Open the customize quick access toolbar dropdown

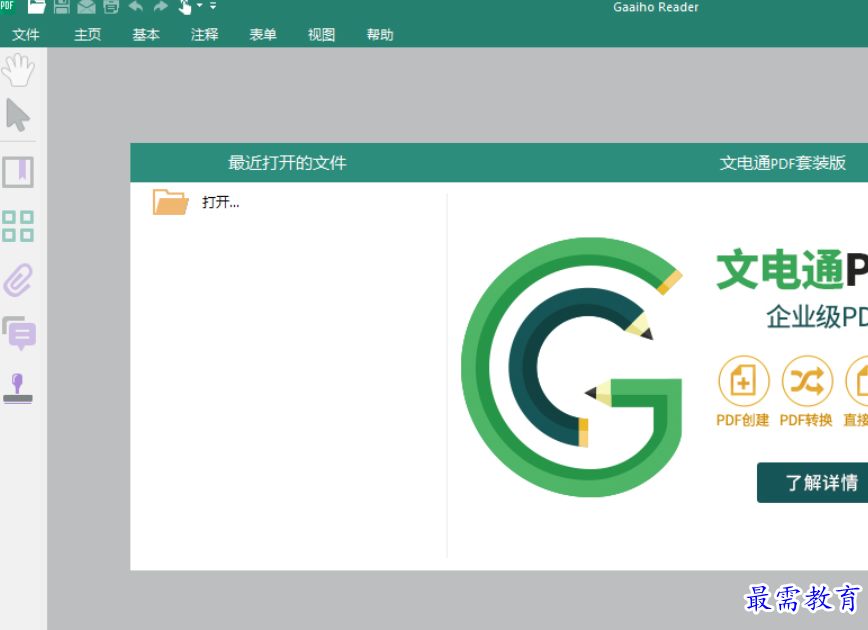point(213,6)
